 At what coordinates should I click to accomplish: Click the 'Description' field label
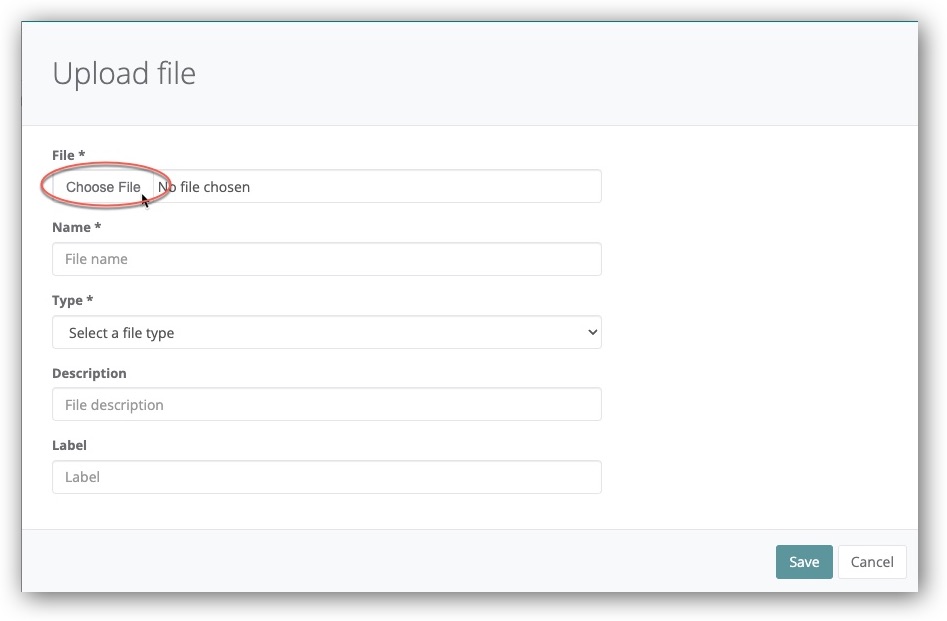[x=89, y=373]
